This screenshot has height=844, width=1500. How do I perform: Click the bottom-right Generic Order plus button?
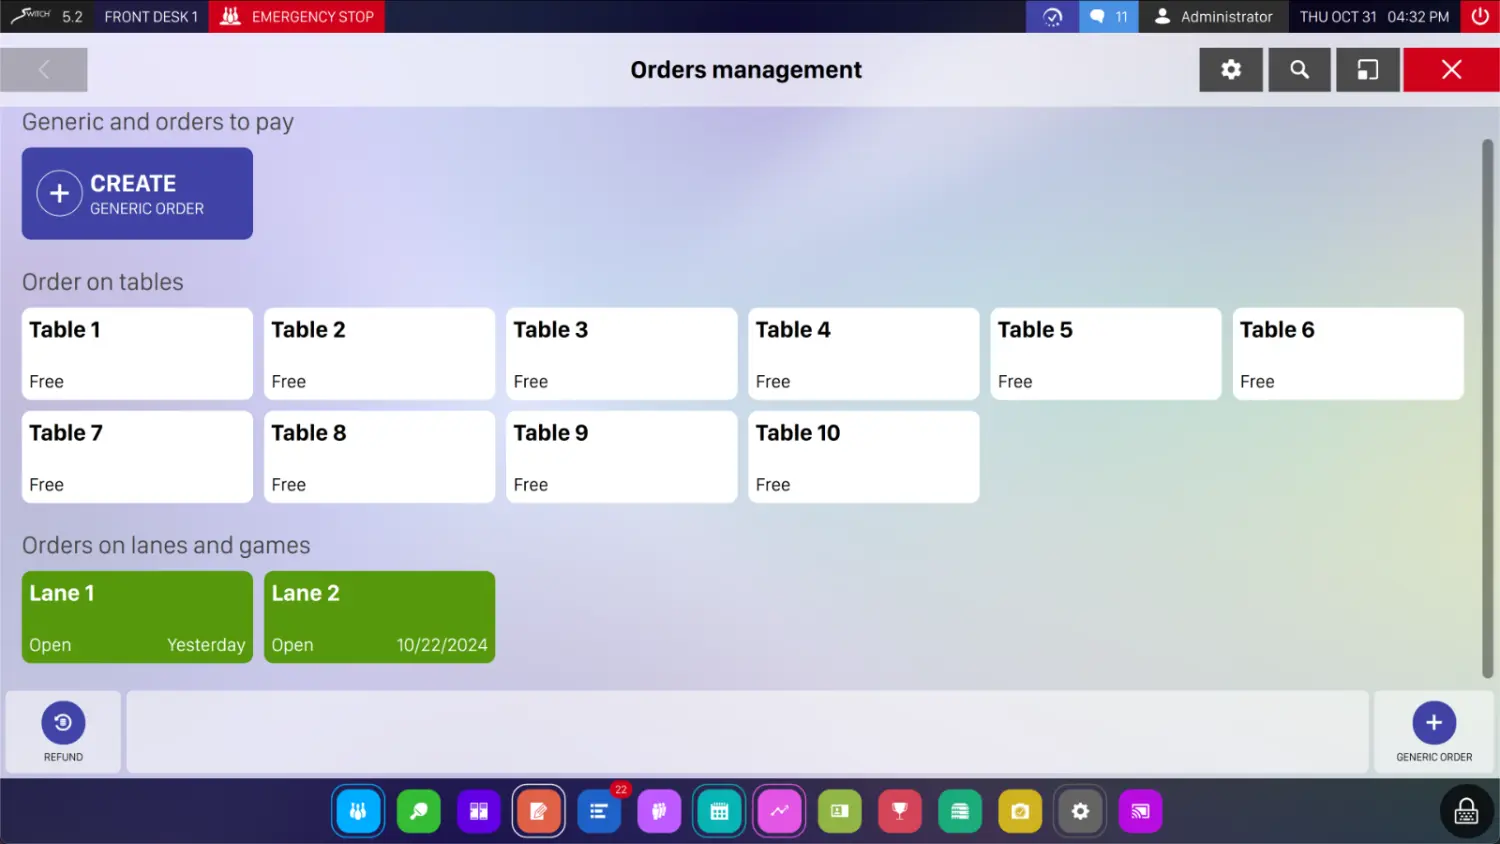click(1434, 732)
